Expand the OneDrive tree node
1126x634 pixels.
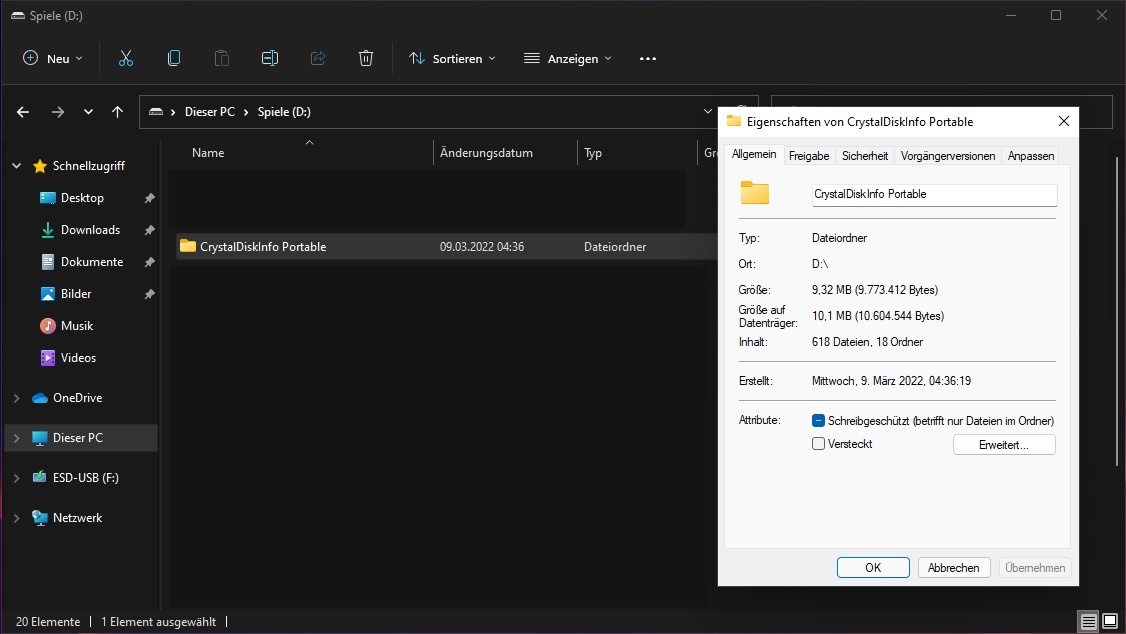[17, 398]
